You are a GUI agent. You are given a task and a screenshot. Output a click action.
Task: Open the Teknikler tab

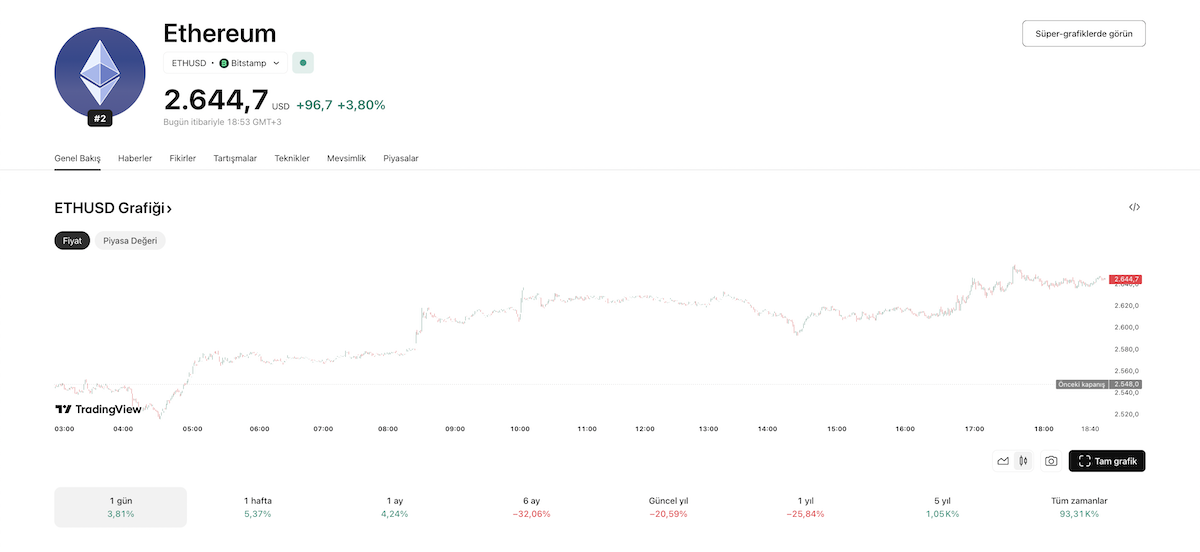[292, 158]
